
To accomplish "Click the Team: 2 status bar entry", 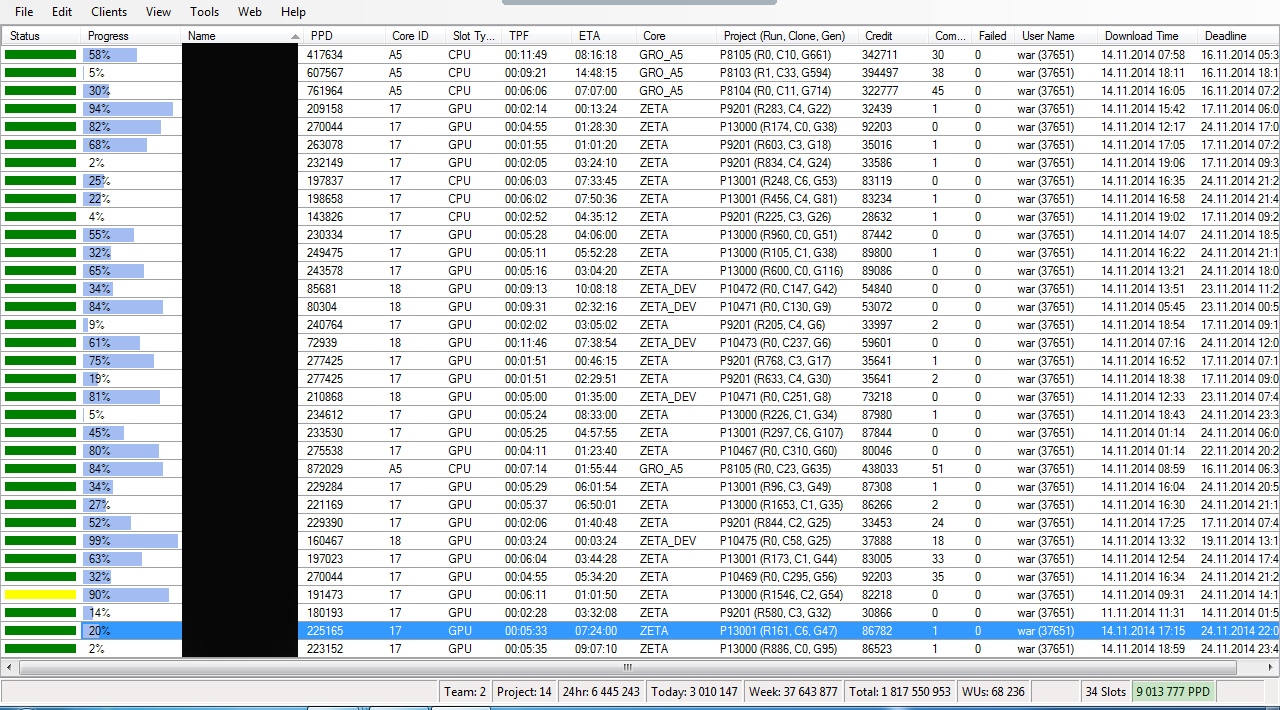I will pyautogui.click(x=465, y=692).
